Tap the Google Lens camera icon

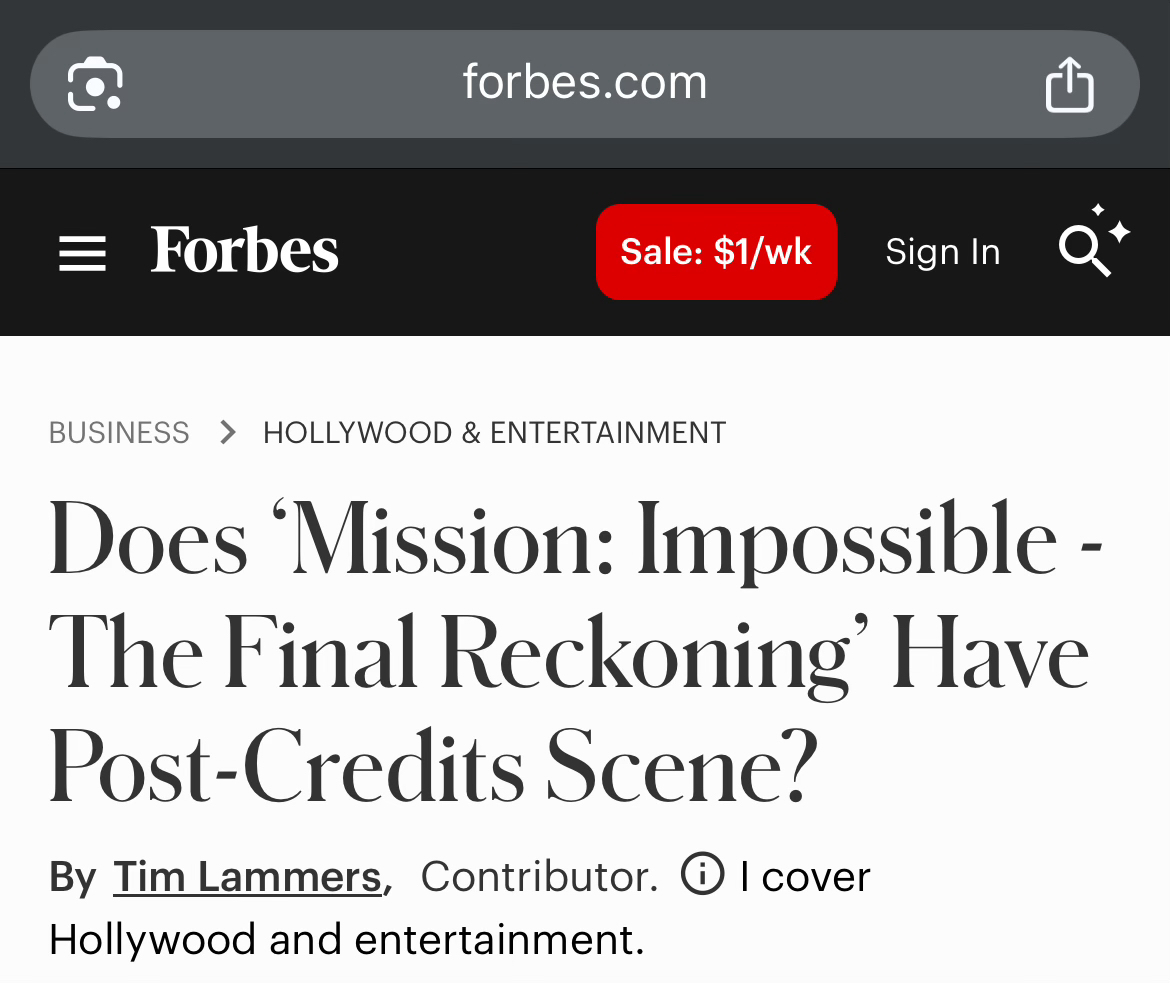[95, 84]
